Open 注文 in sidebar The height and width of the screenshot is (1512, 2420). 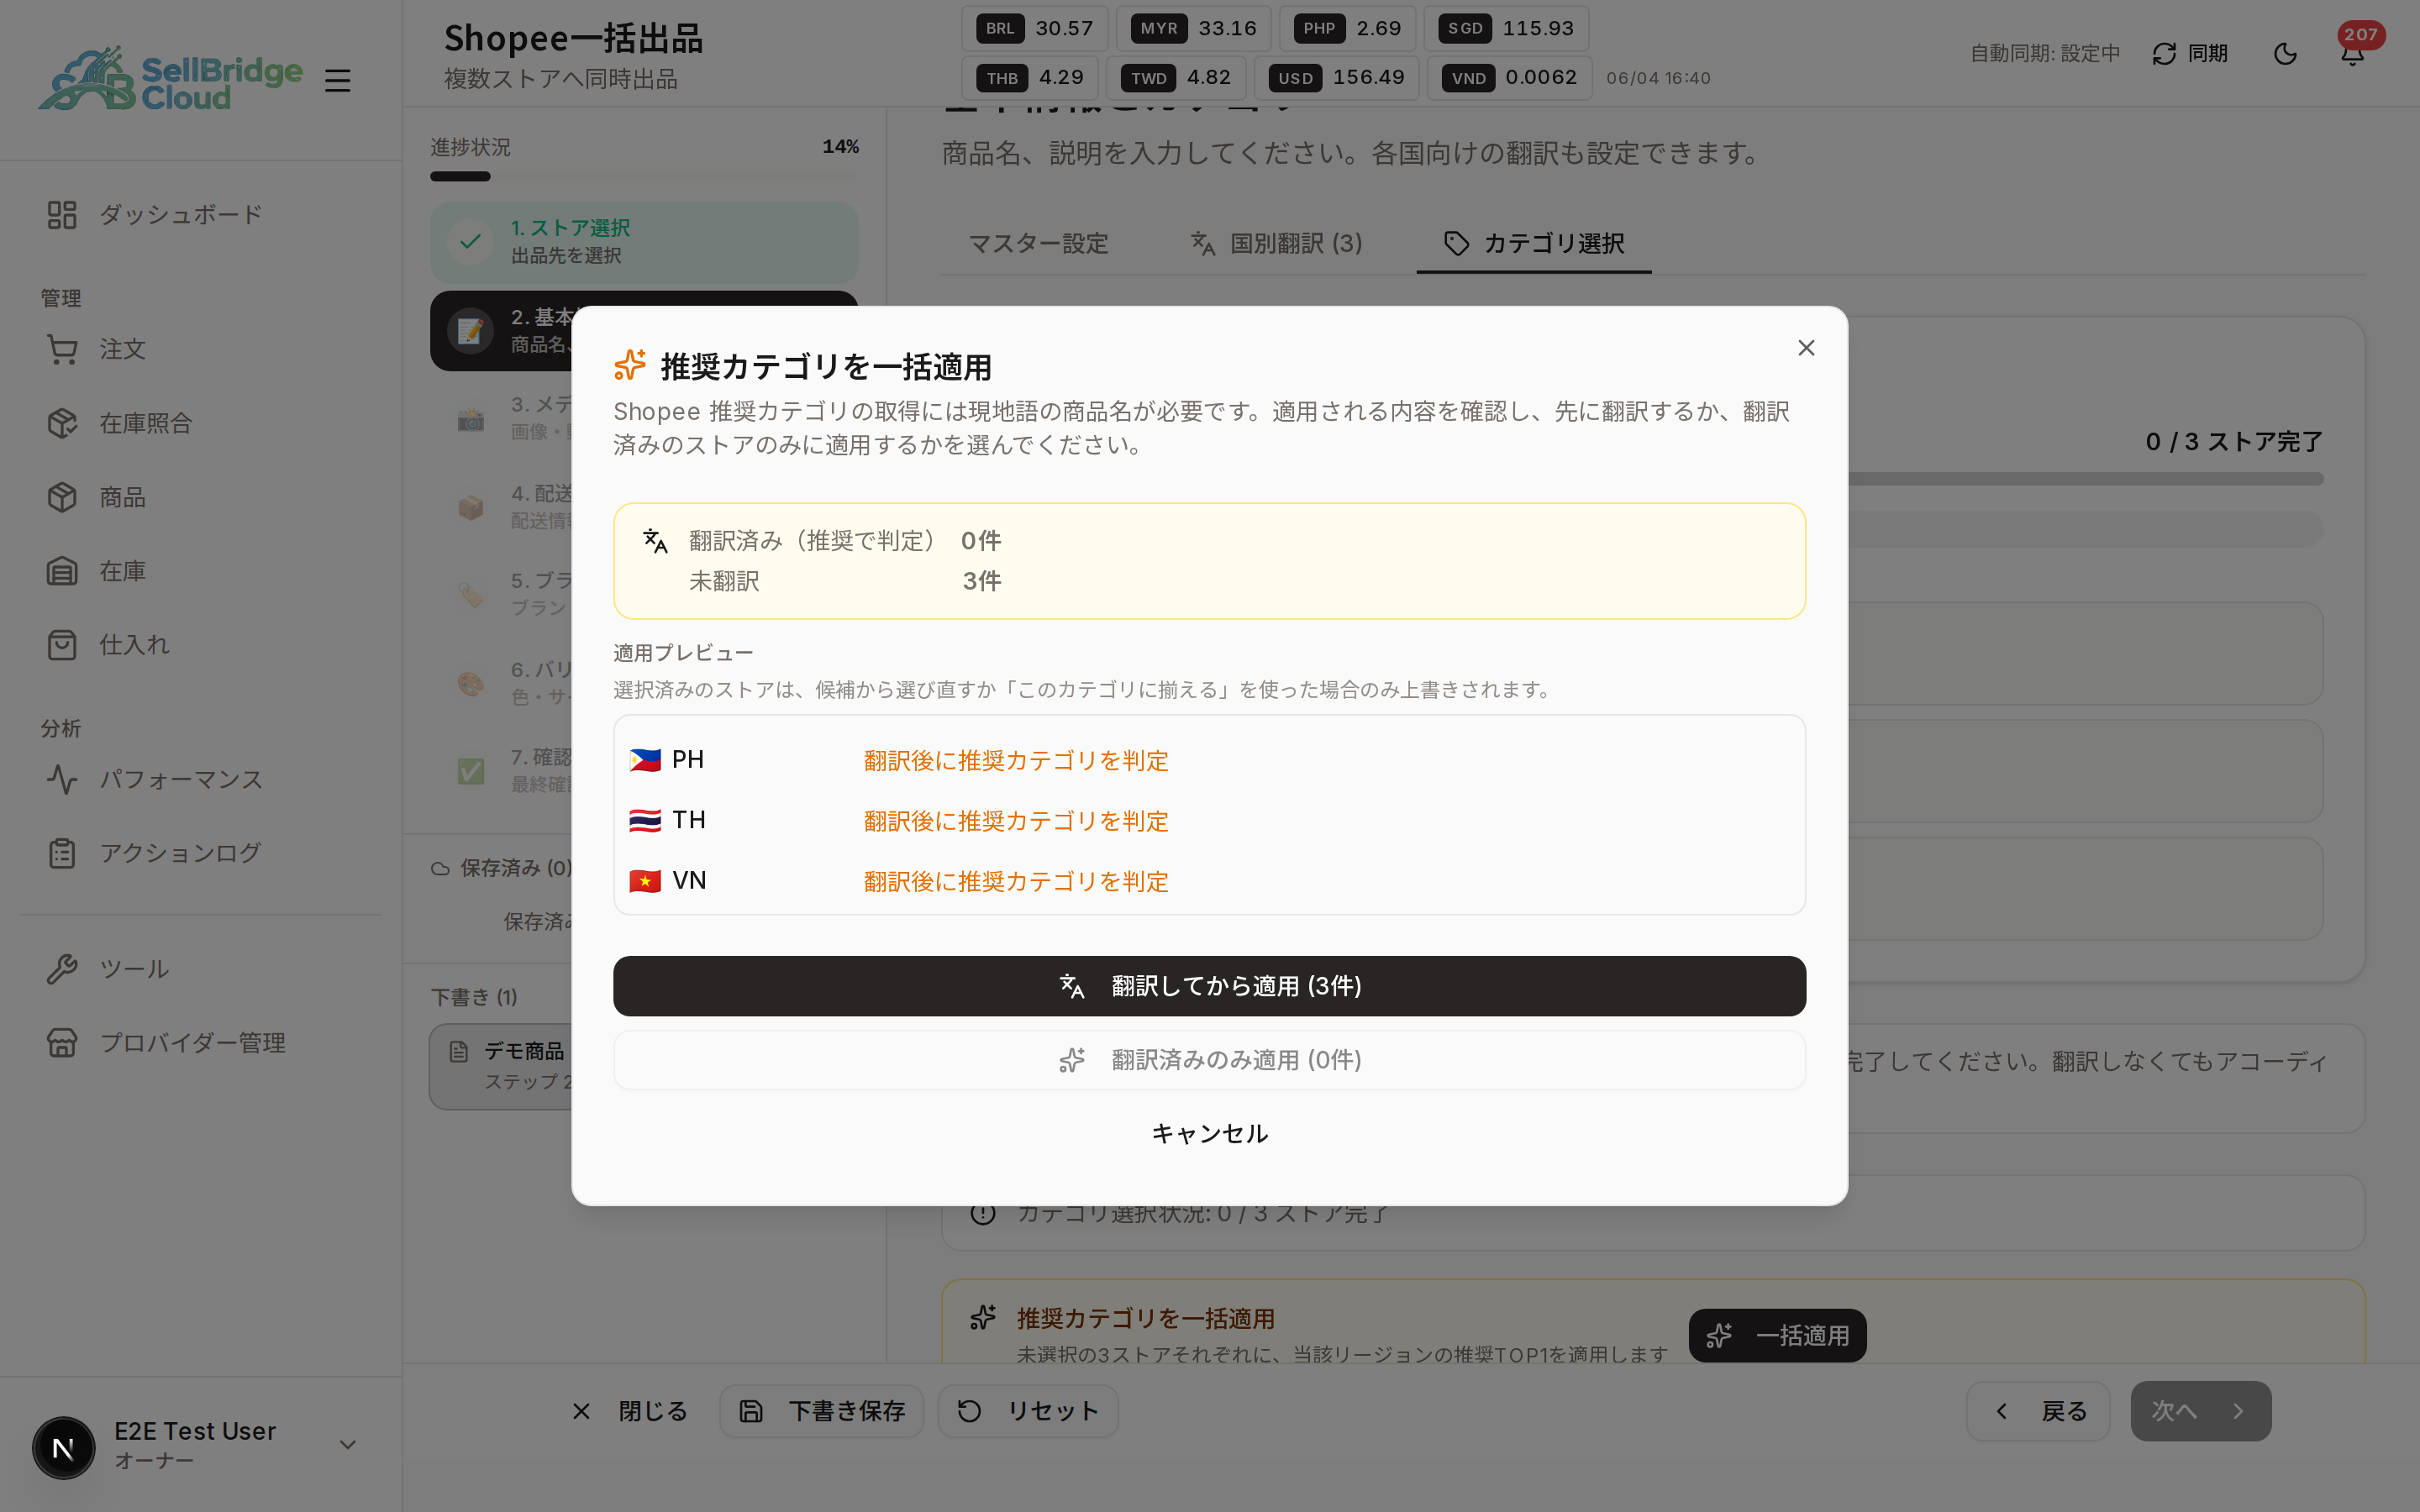(200, 349)
